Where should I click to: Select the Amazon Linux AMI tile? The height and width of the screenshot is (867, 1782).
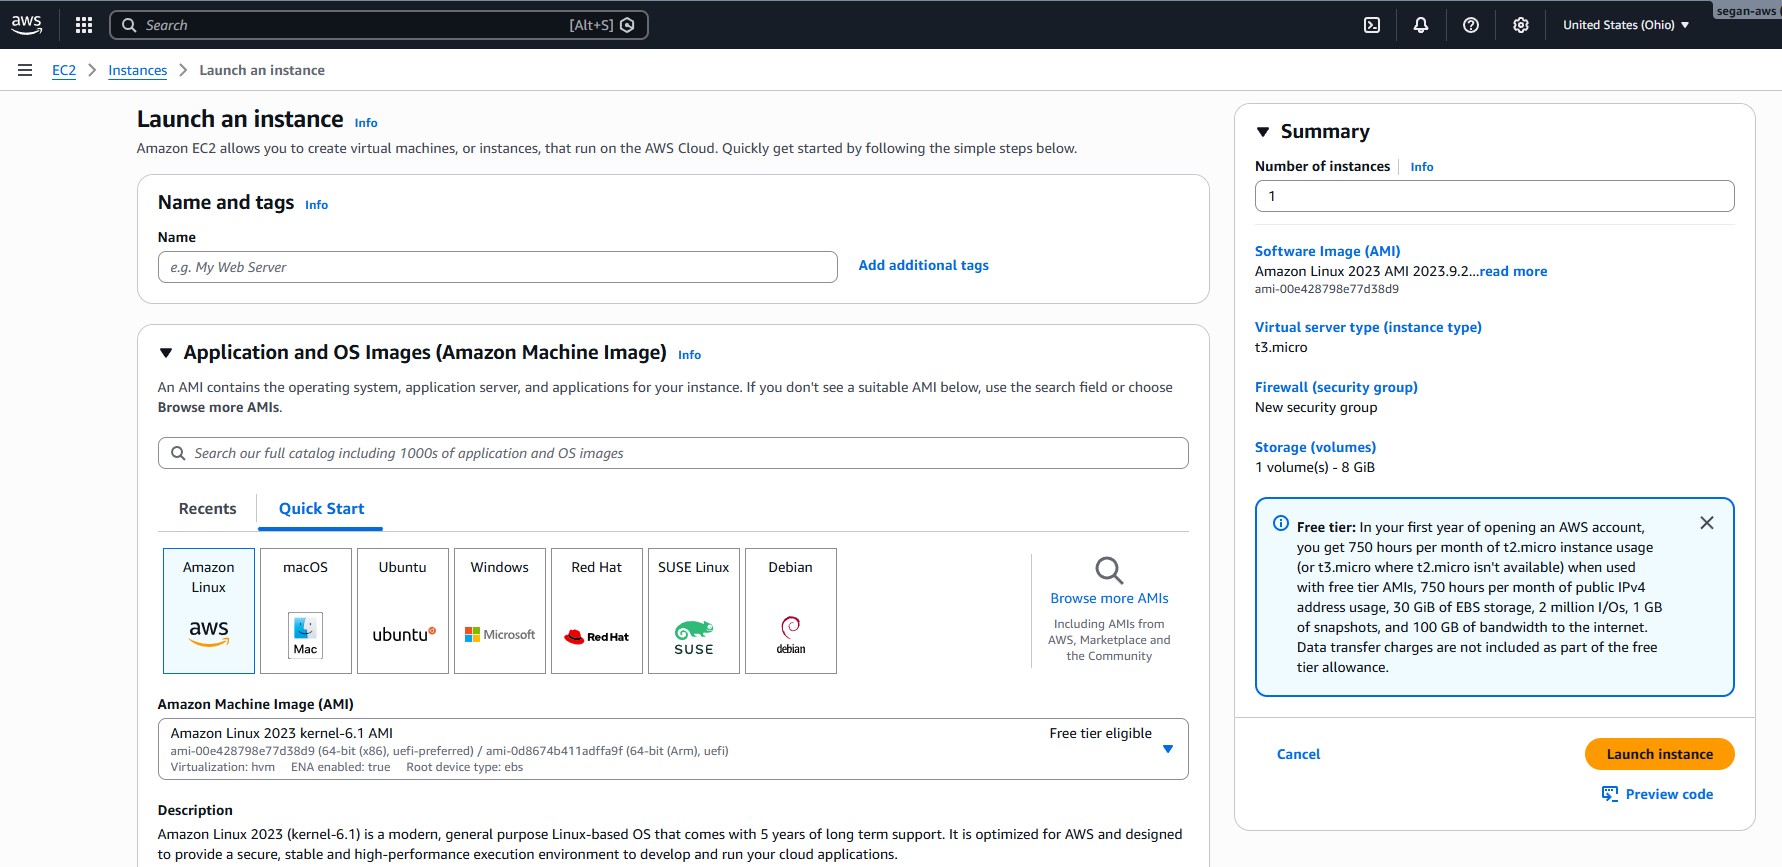tap(209, 611)
